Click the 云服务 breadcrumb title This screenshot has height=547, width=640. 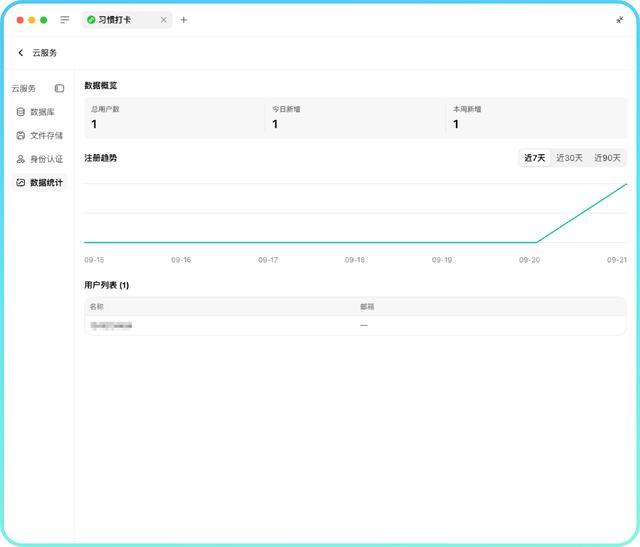coord(44,53)
